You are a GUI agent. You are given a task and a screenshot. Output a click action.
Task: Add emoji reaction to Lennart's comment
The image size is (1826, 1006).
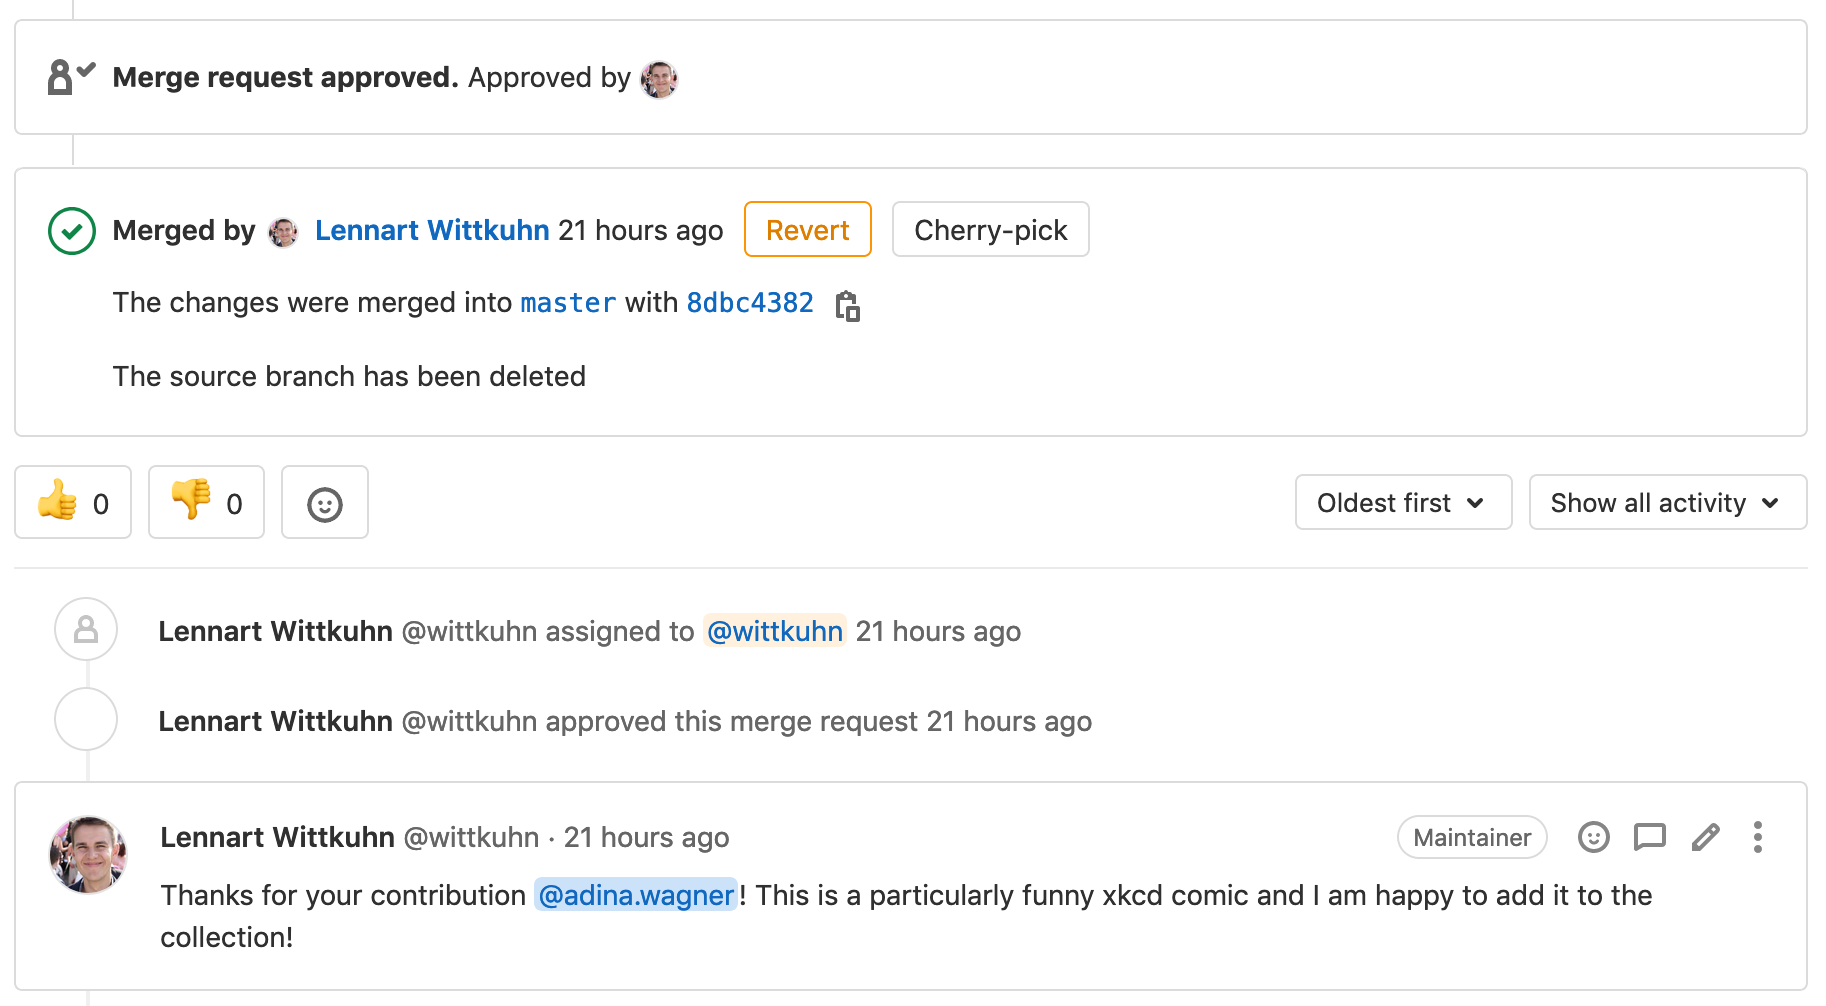tap(1593, 837)
